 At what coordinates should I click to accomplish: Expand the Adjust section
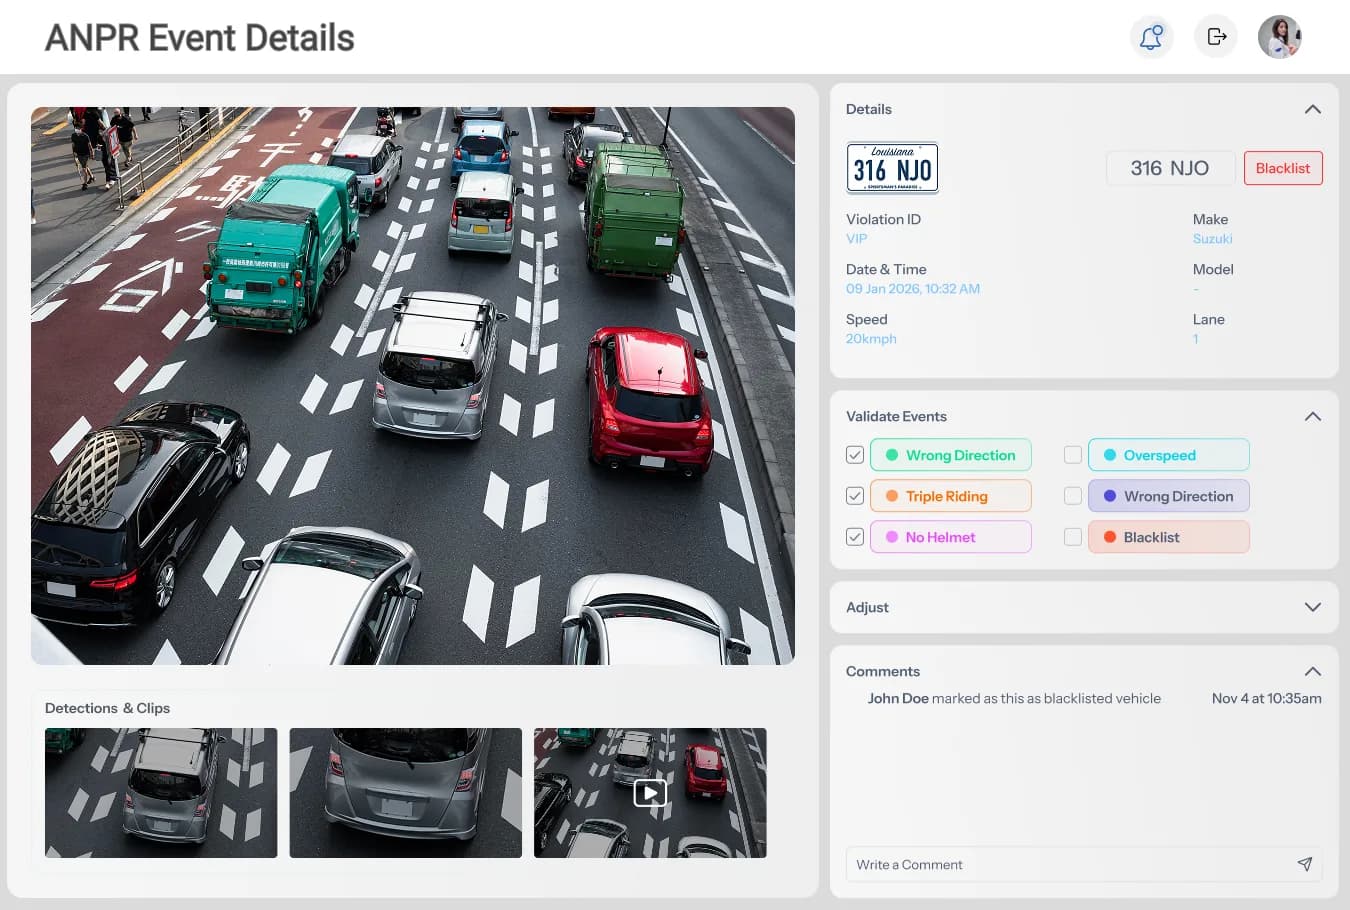[1313, 607]
